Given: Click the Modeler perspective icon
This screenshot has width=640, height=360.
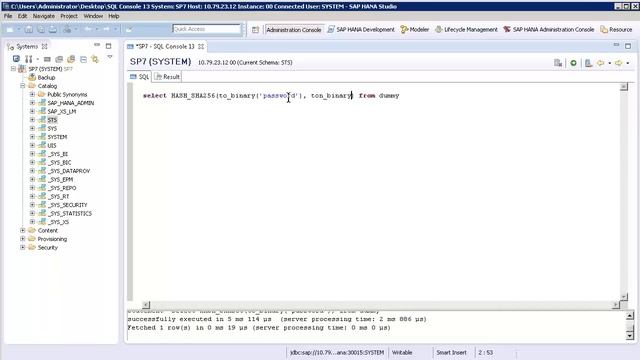Looking at the screenshot, I should [x=404, y=29].
